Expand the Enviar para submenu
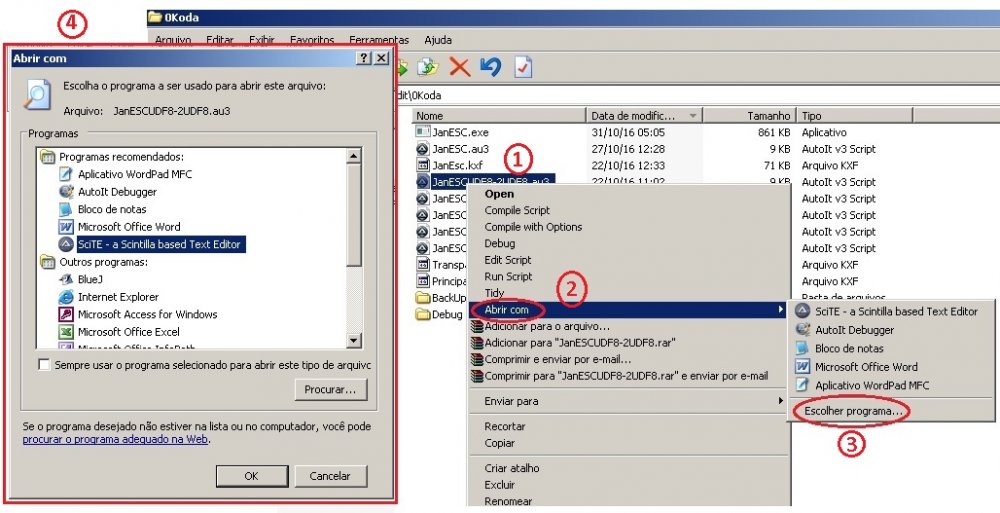Screen dimensions: 1000x513 point(629,401)
